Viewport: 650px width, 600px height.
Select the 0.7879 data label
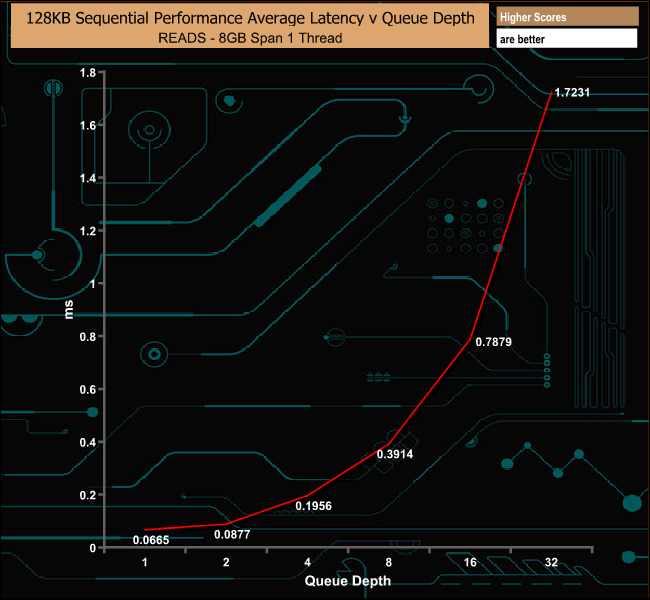tap(493, 342)
